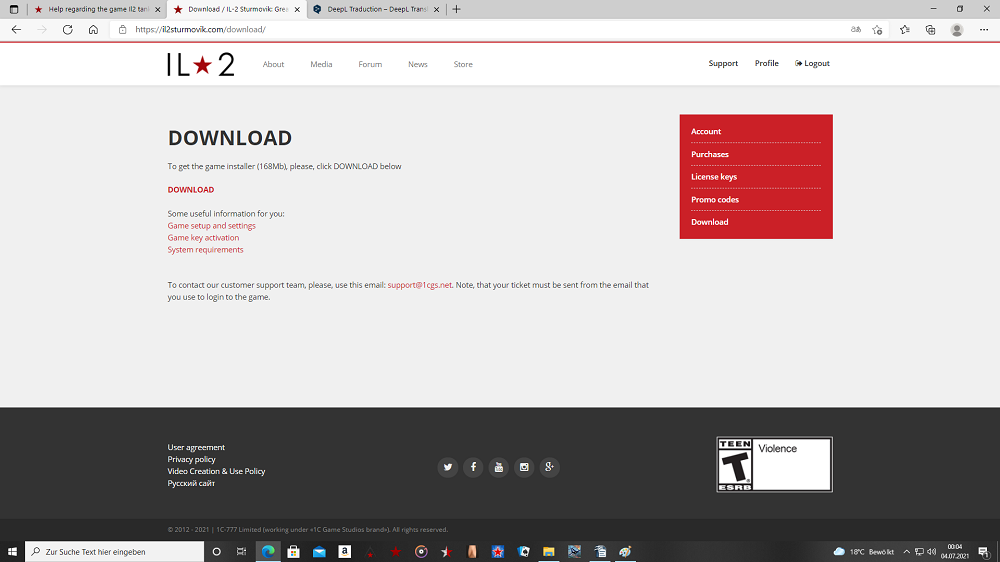
Task: Log out using the Logout link
Action: pos(812,63)
